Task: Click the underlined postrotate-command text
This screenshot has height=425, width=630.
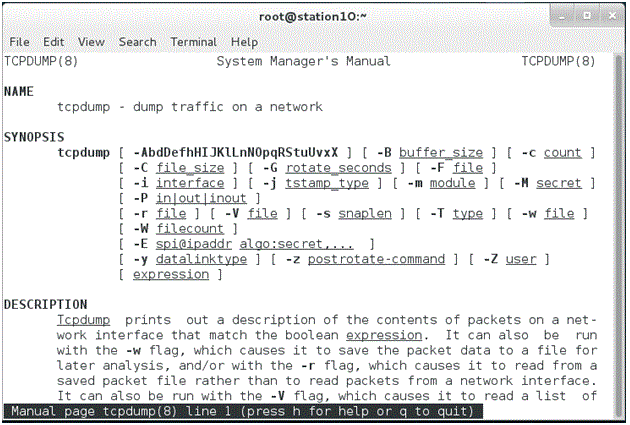Action: click(x=376, y=259)
